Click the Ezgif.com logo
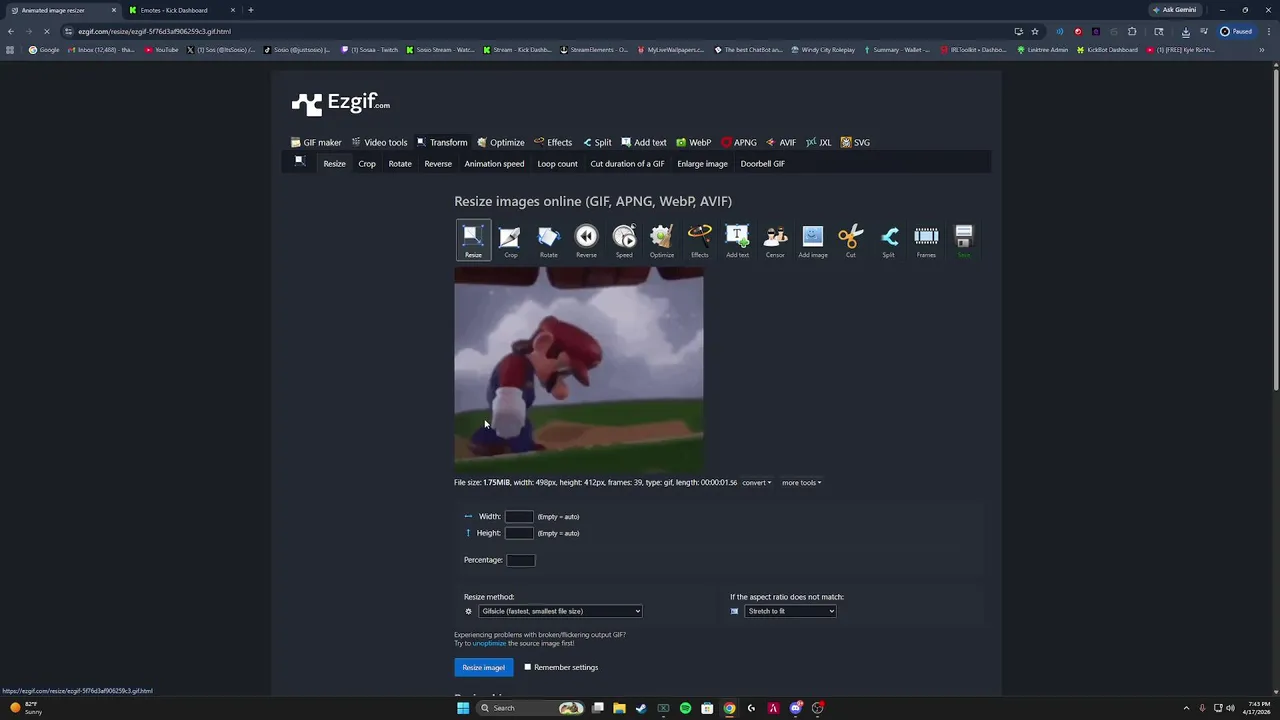Image resolution: width=1280 pixels, height=720 pixels. (341, 103)
